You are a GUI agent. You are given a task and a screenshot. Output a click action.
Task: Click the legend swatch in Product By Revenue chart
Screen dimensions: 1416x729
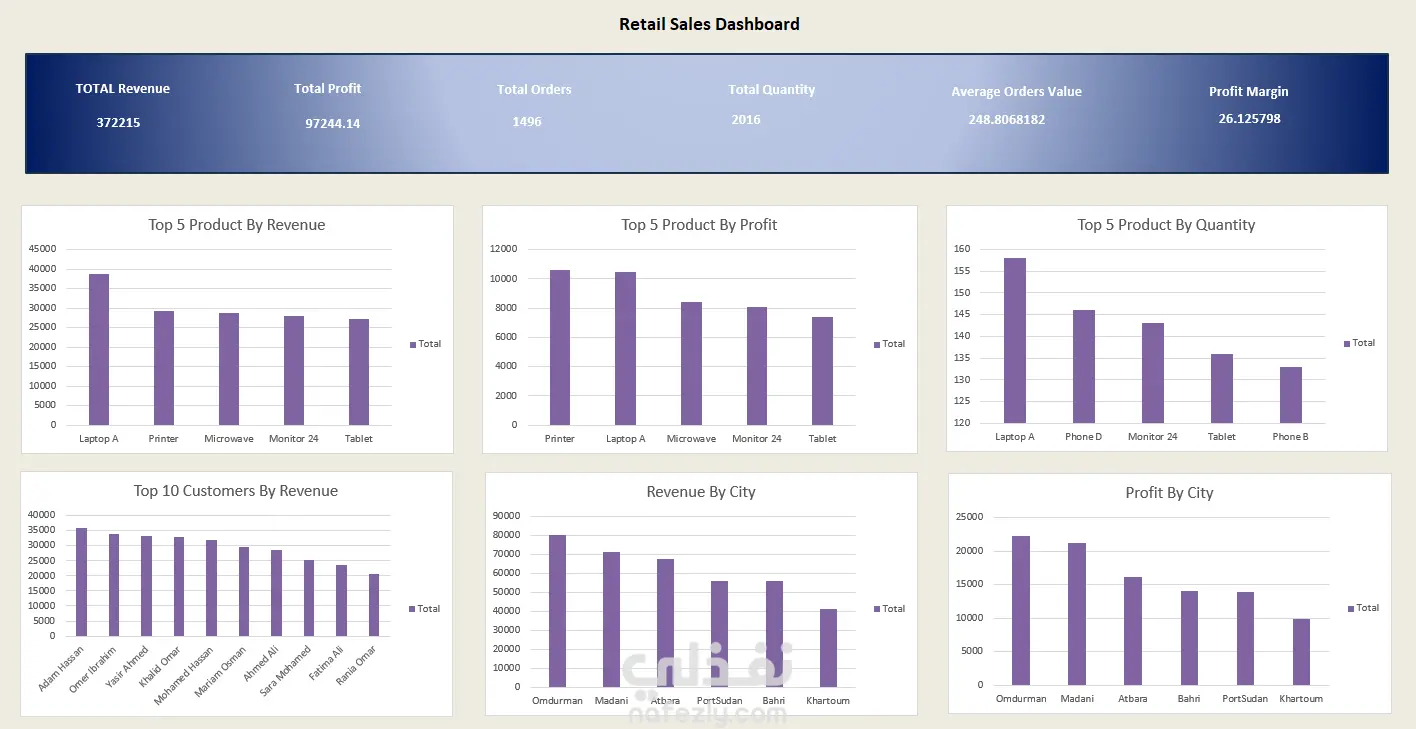coord(413,344)
